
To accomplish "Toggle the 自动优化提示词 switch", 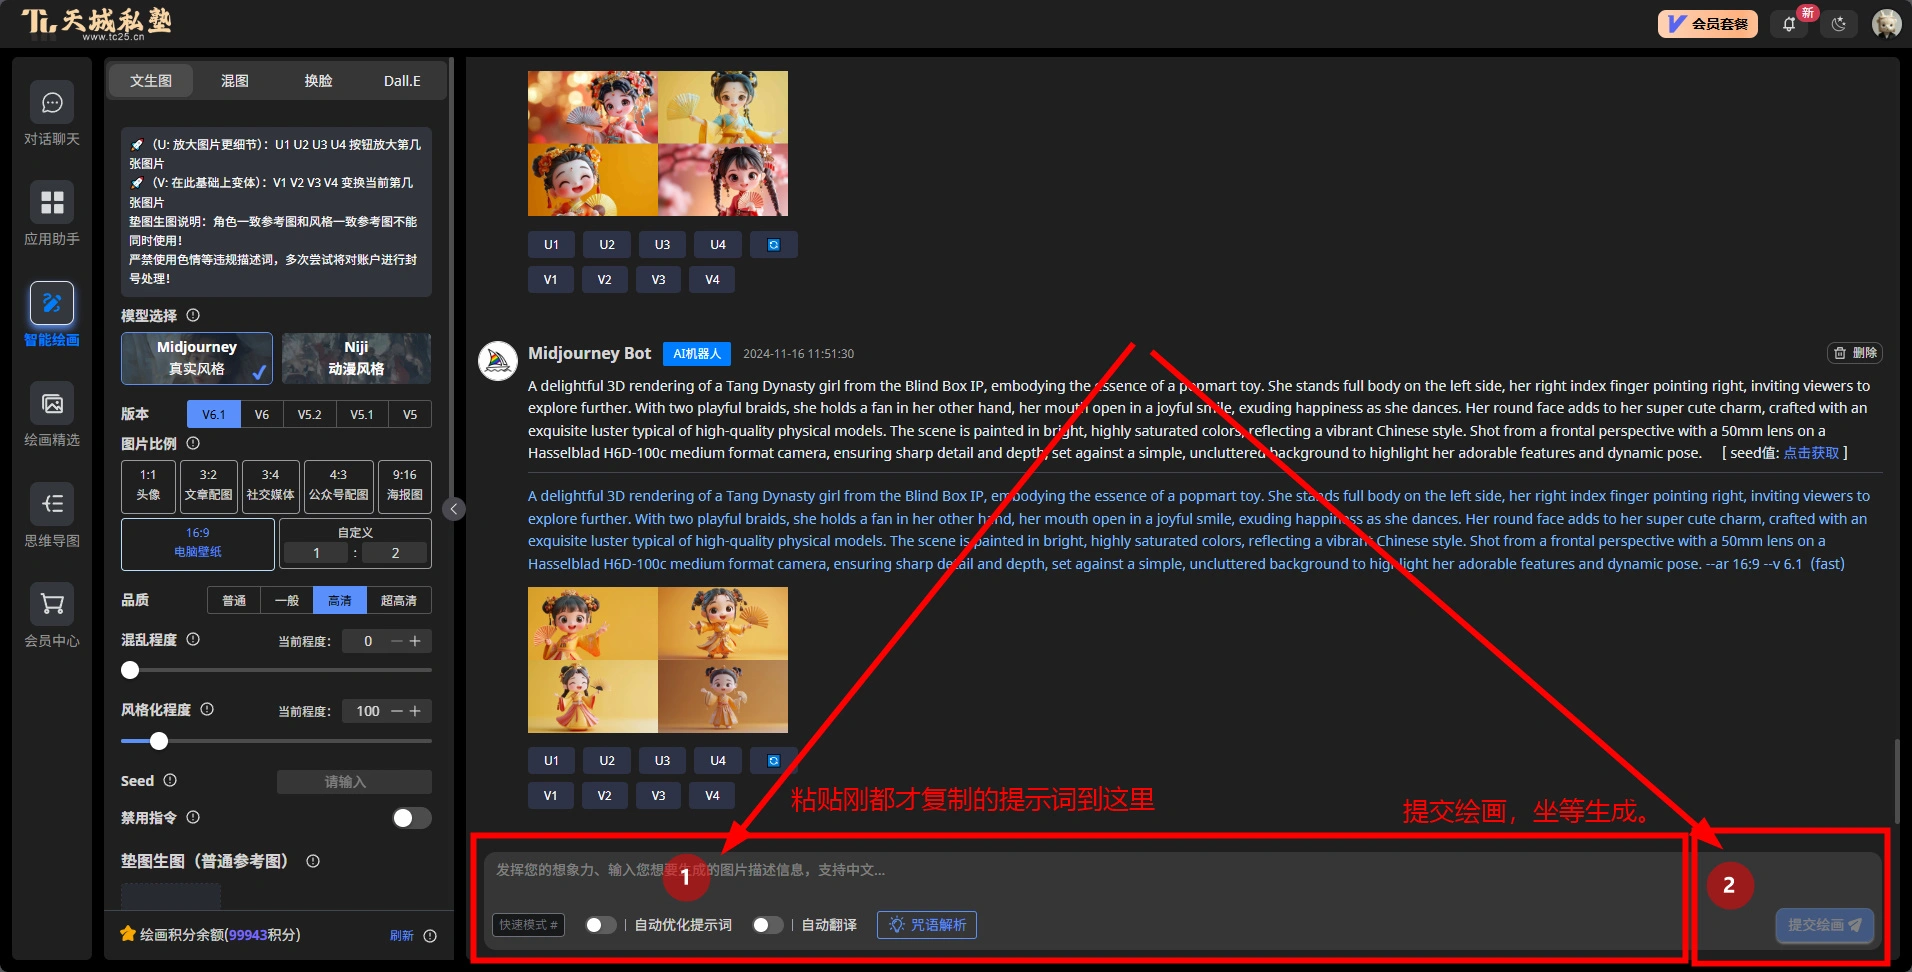I will coord(600,925).
